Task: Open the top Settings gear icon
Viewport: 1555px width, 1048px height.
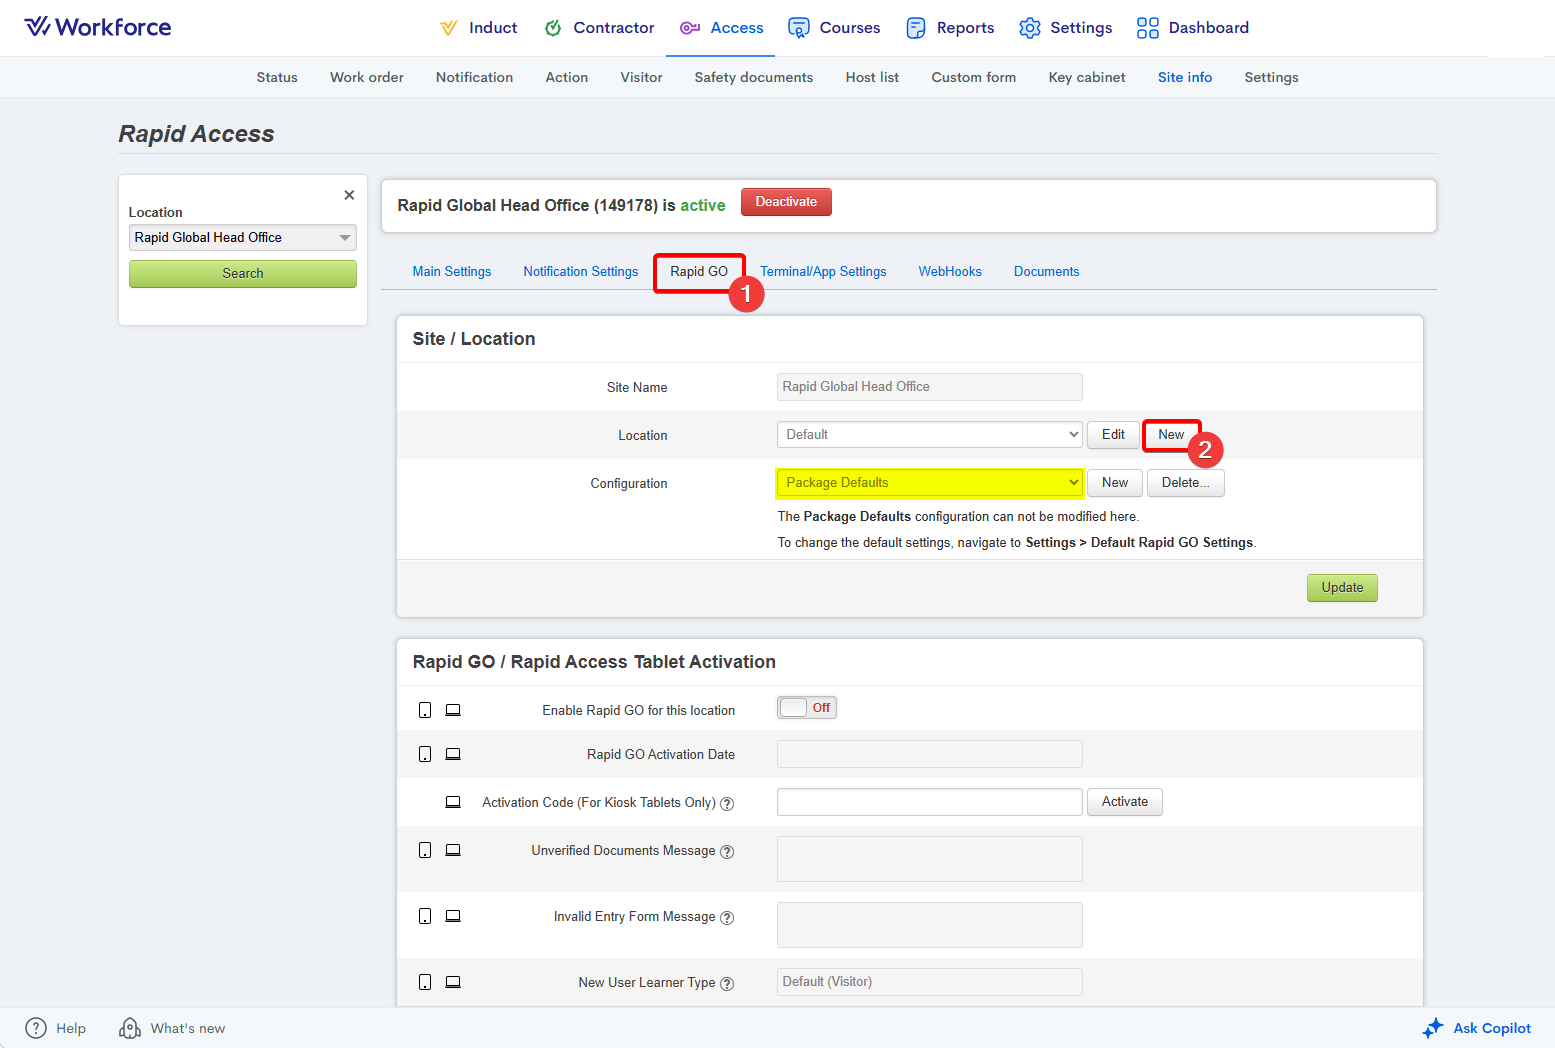Action: click(1030, 28)
